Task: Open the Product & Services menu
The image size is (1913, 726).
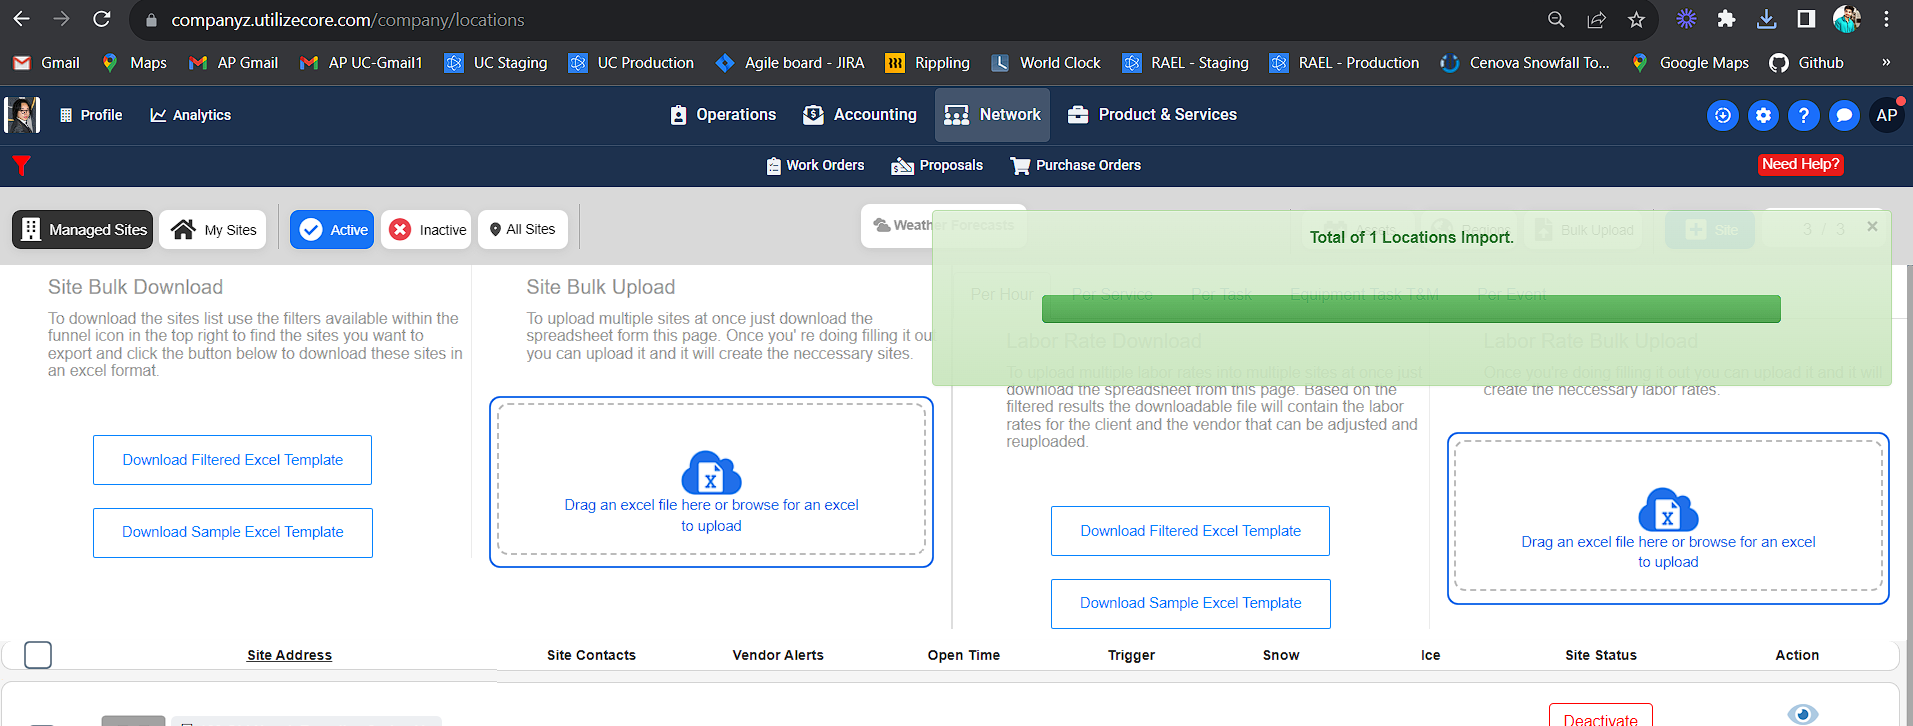Action: [x=1152, y=115]
